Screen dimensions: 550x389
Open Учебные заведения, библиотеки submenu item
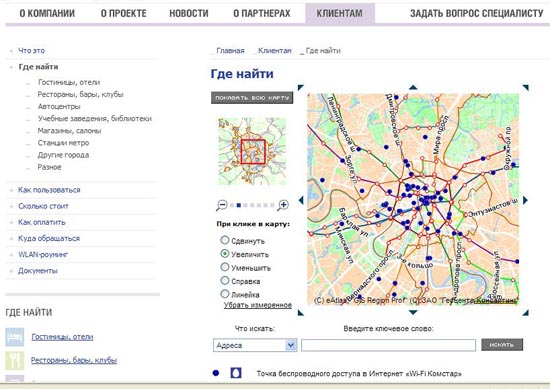point(95,119)
